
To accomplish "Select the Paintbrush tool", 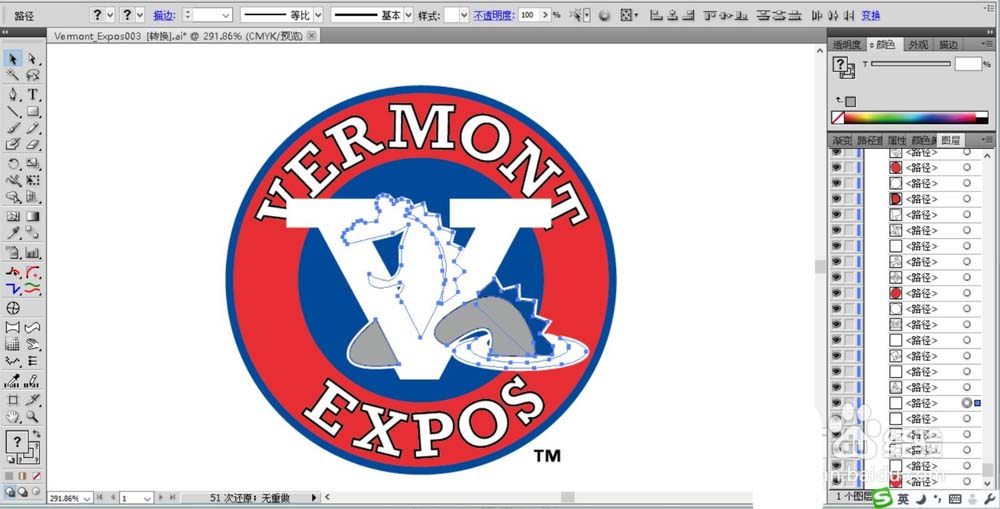I will [13, 128].
